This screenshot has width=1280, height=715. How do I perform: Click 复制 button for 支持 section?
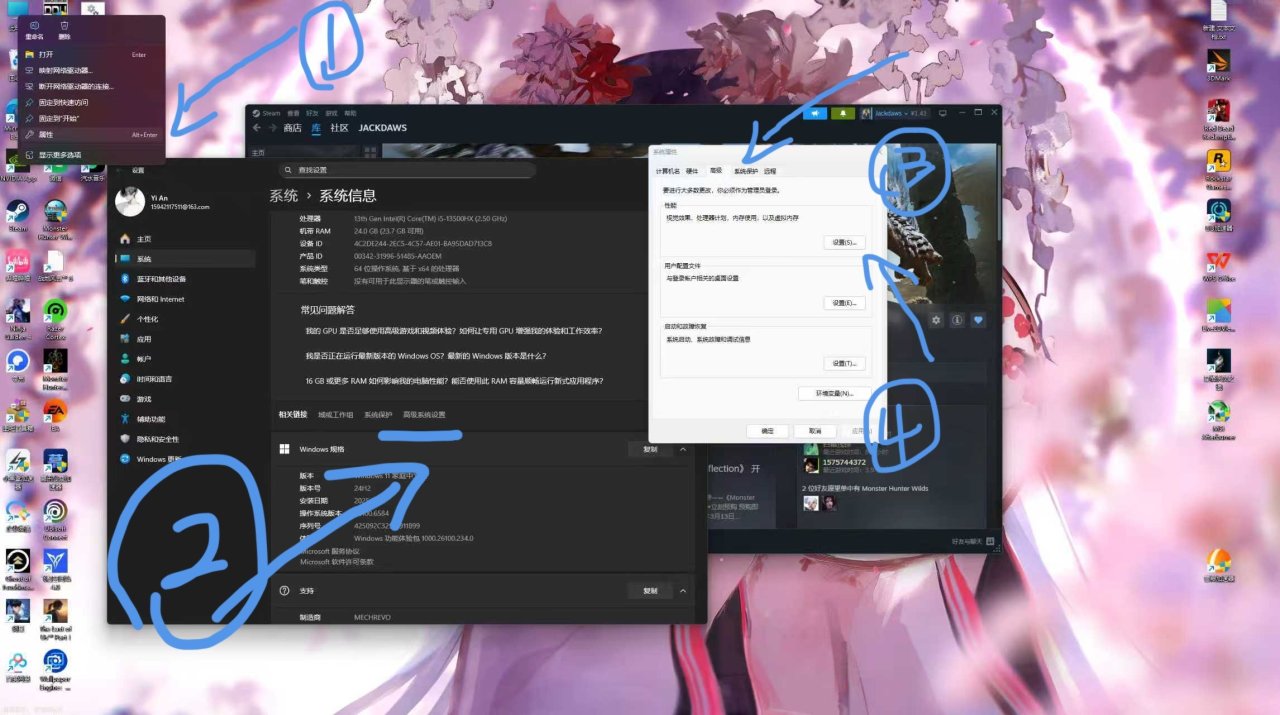pos(650,591)
